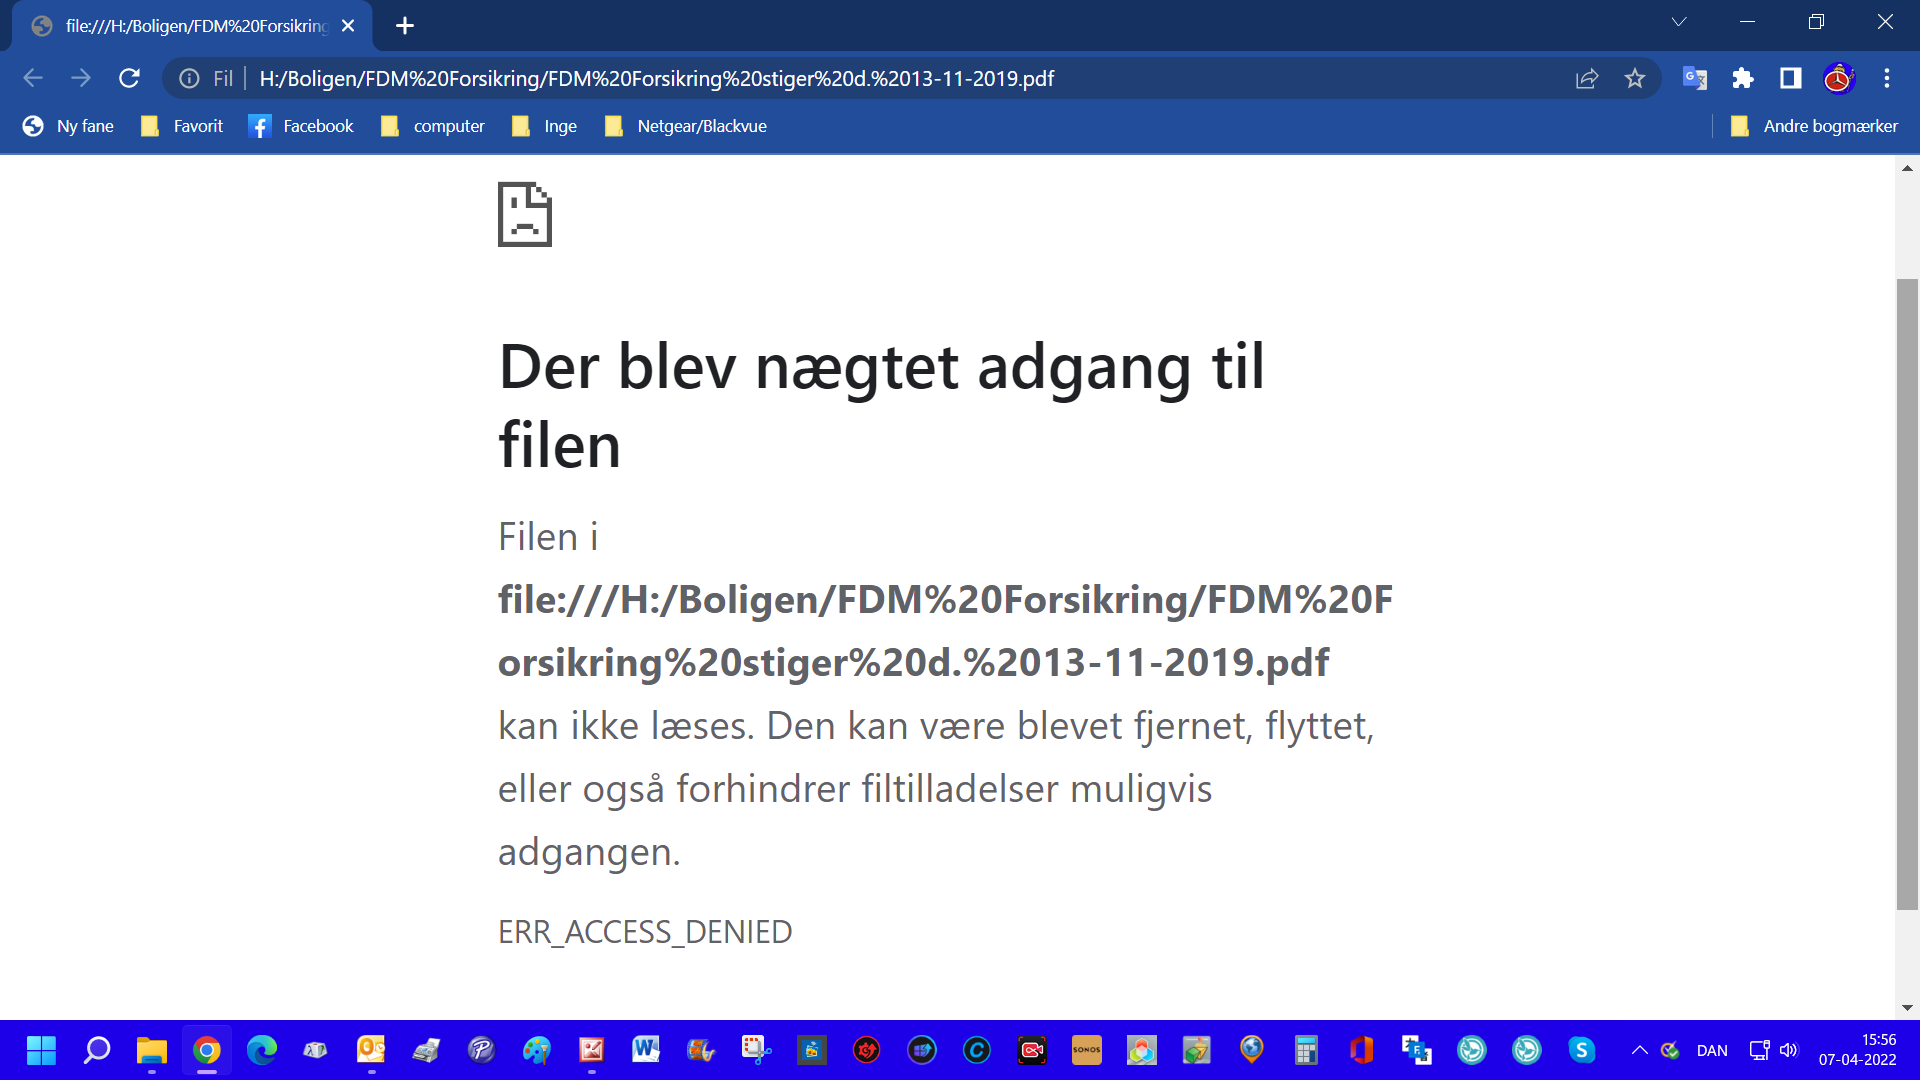Open a new tab with the plus button

[x=405, y=26]
